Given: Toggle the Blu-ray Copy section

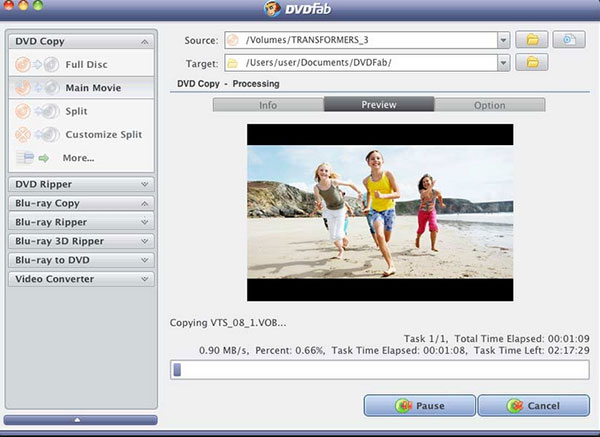Looking at the screenshot, I should (145, 204).
